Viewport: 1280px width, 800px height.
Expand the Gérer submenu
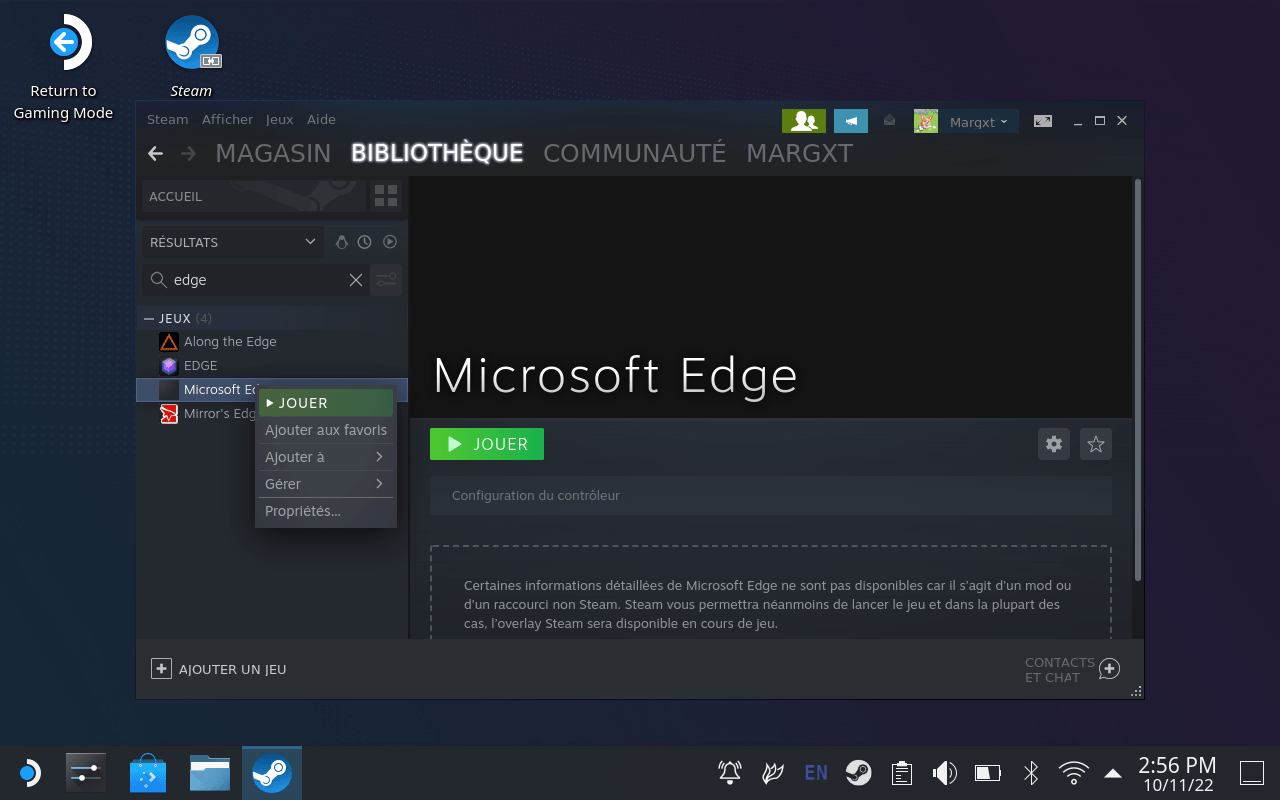(x=326, y=484)
